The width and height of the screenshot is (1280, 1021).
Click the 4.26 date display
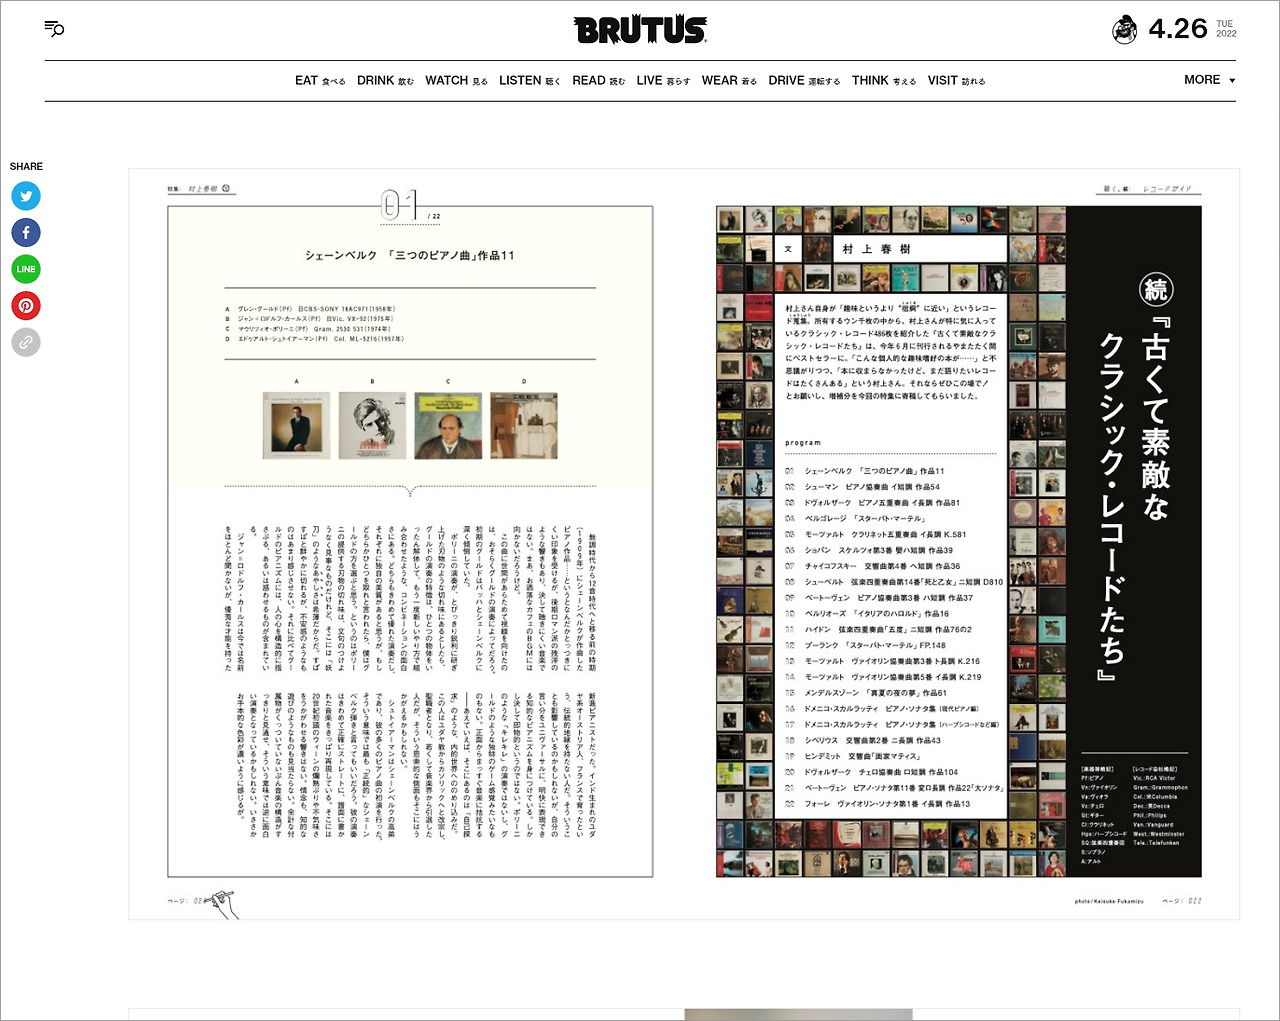coord(1178,29)
